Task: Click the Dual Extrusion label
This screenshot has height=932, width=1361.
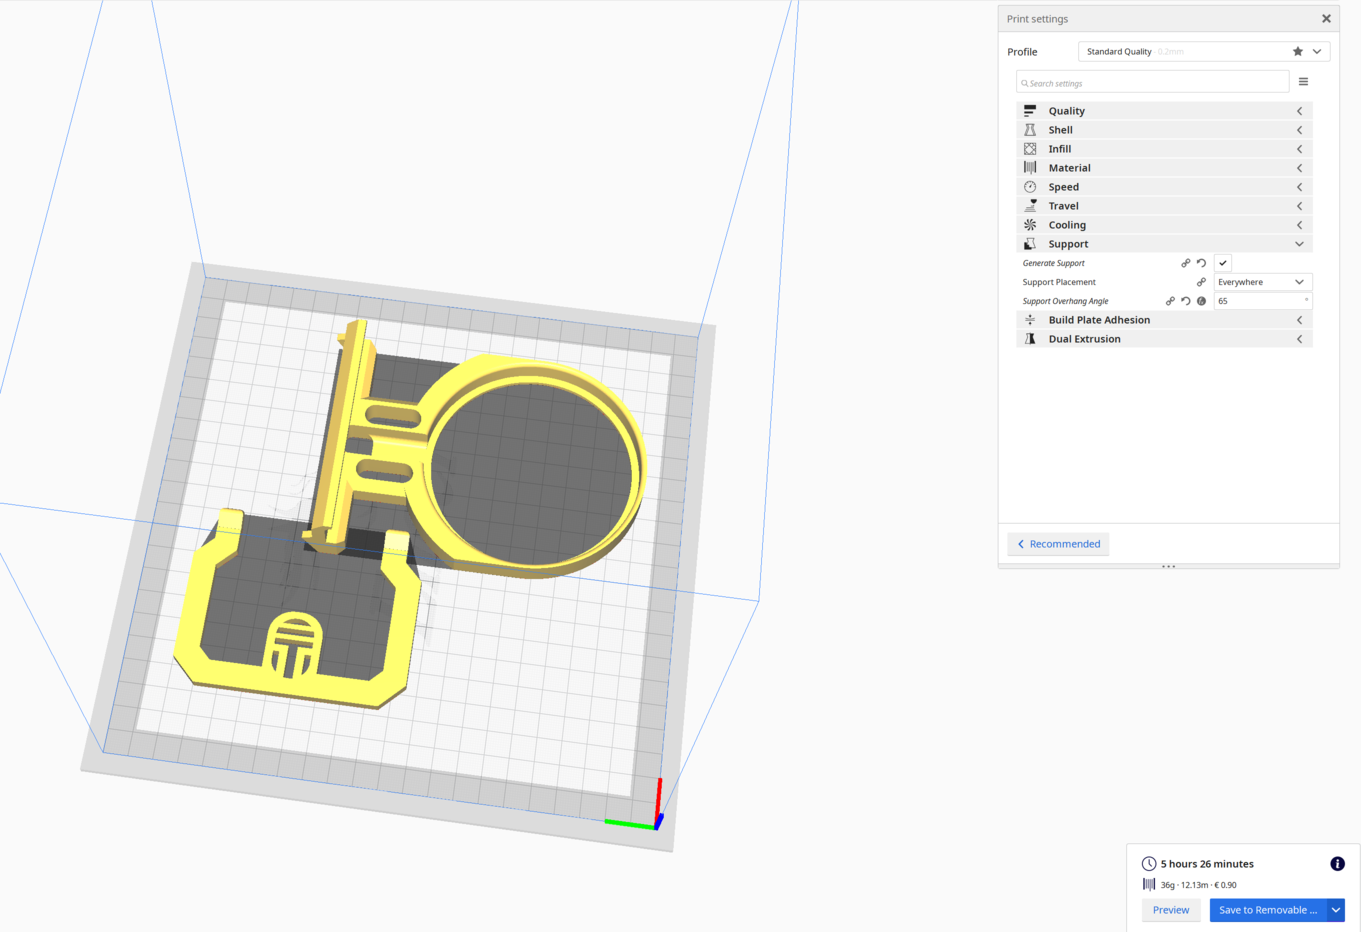Action: click(x=1084, y=339)
